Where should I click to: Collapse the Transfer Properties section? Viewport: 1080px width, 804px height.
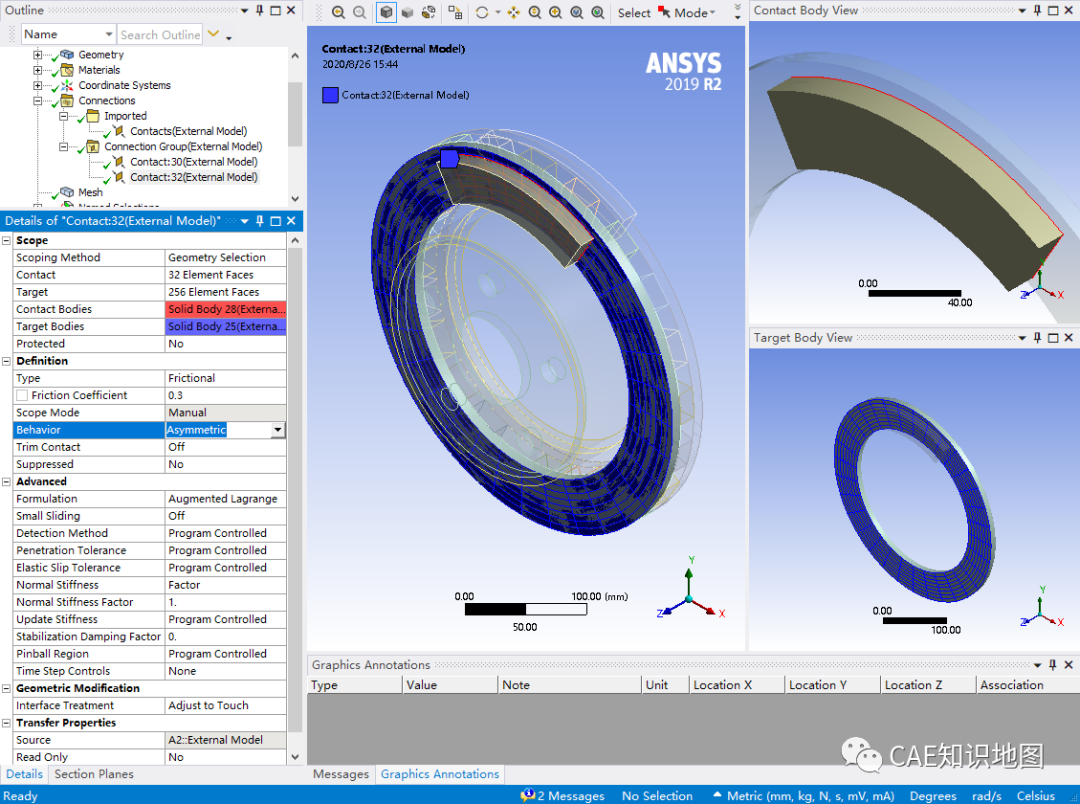6,723
